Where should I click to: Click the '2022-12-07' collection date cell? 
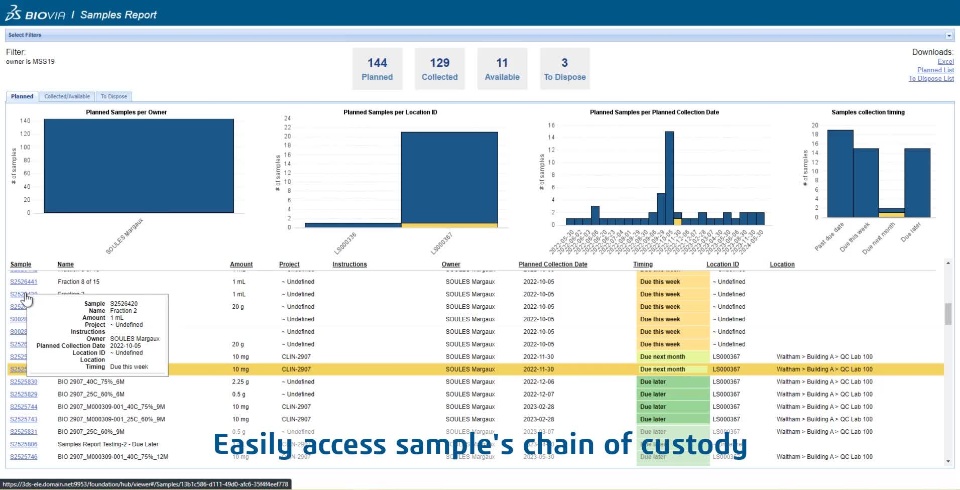click(538, 394)
